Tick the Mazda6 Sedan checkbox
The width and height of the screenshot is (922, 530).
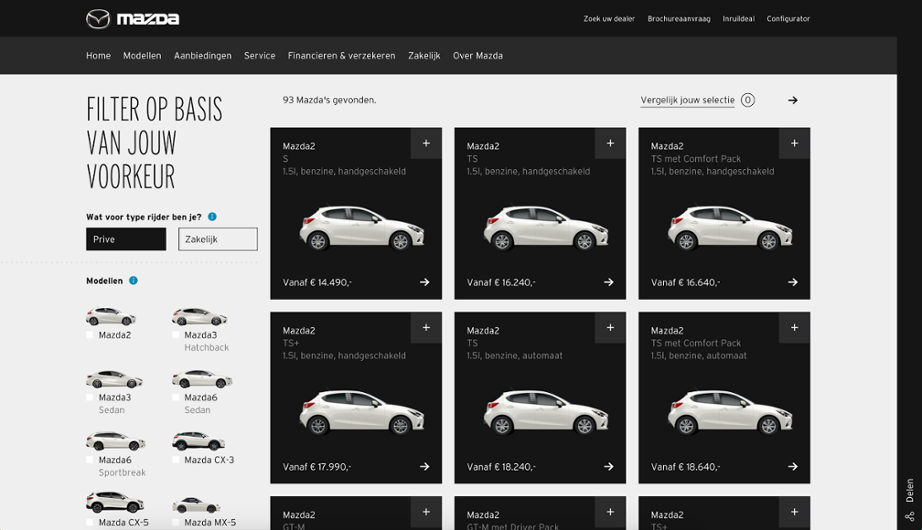(176, 397)
